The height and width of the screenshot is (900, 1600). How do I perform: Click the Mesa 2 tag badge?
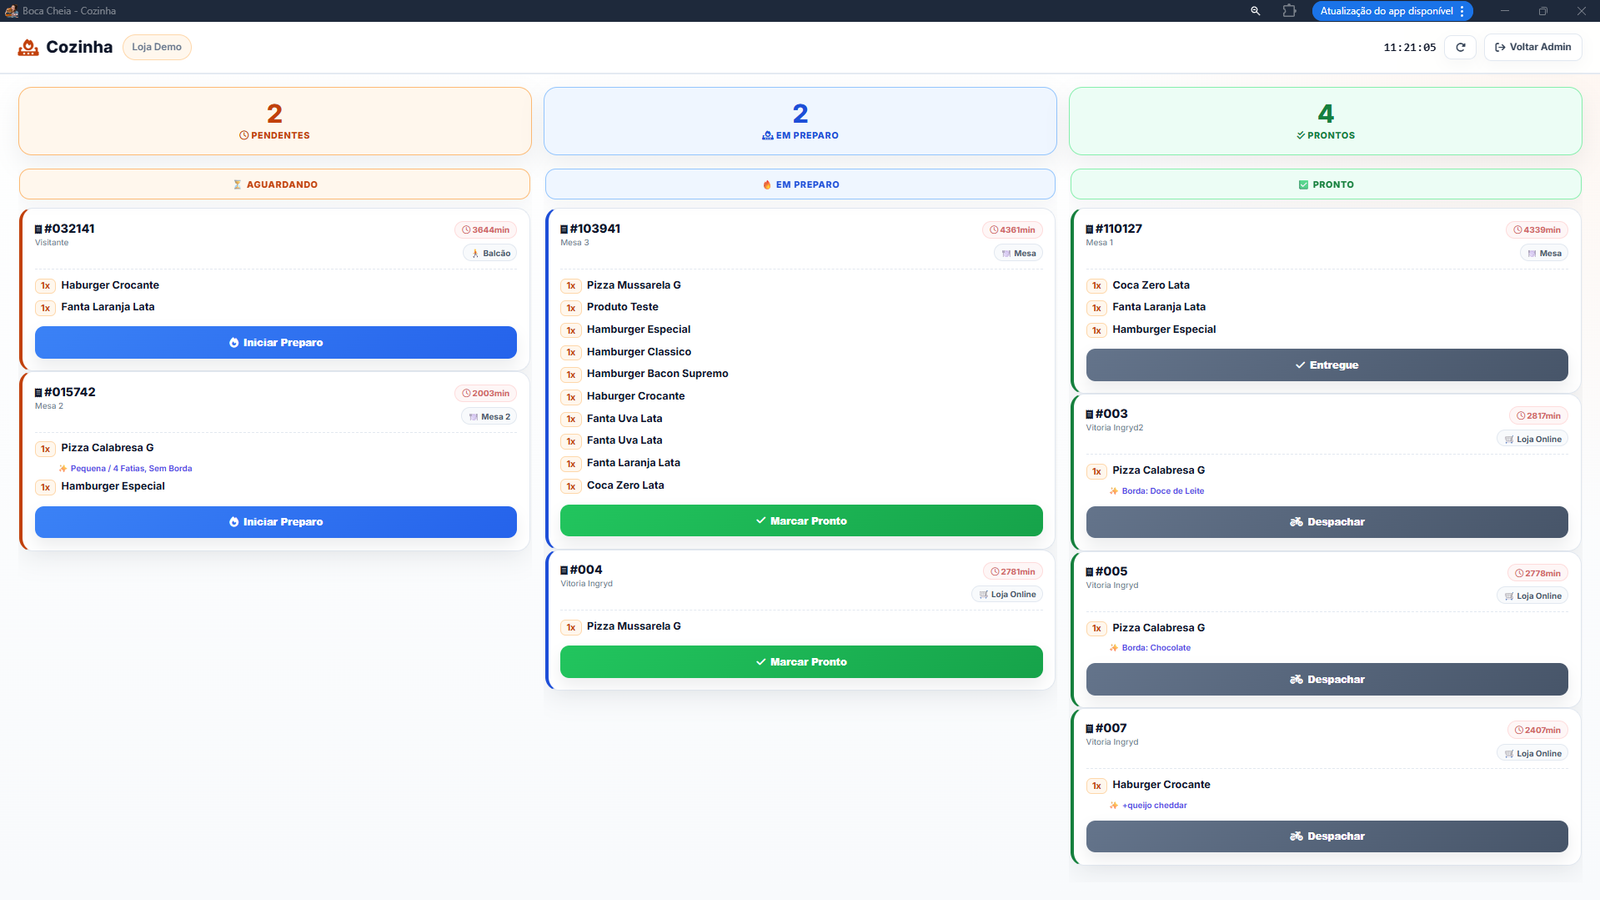pos(489,417)
